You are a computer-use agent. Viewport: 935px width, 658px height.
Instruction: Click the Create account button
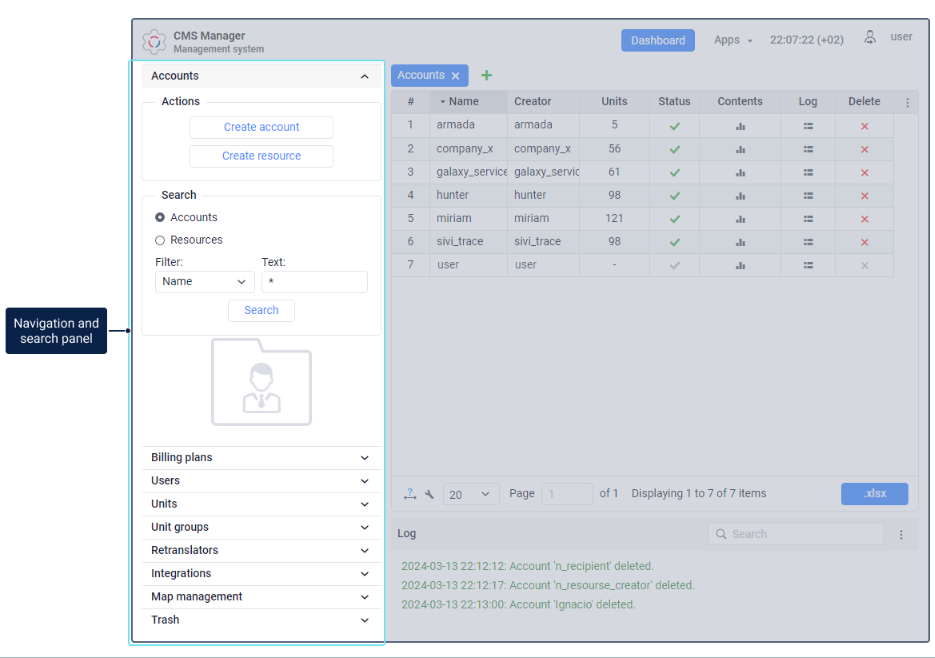pos(261,127)
